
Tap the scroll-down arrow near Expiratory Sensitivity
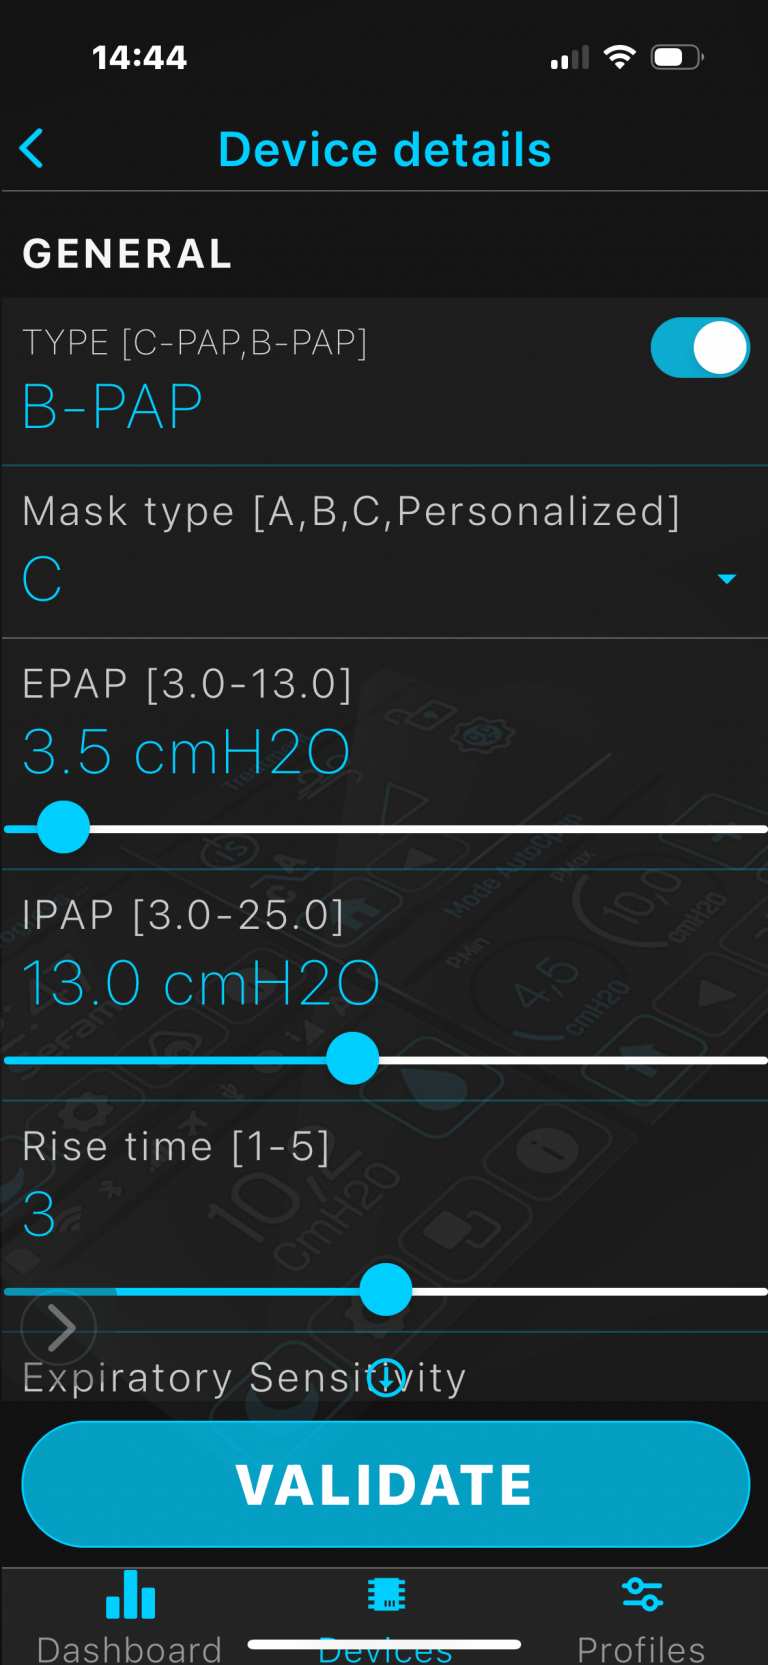coord(385,1377)
